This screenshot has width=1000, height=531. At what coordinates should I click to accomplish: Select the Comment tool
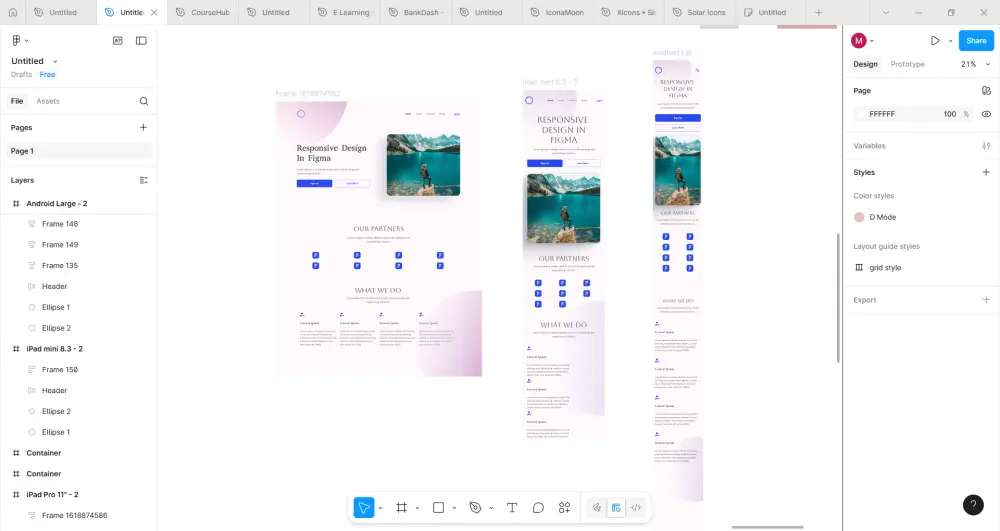[x=538, y=507]
